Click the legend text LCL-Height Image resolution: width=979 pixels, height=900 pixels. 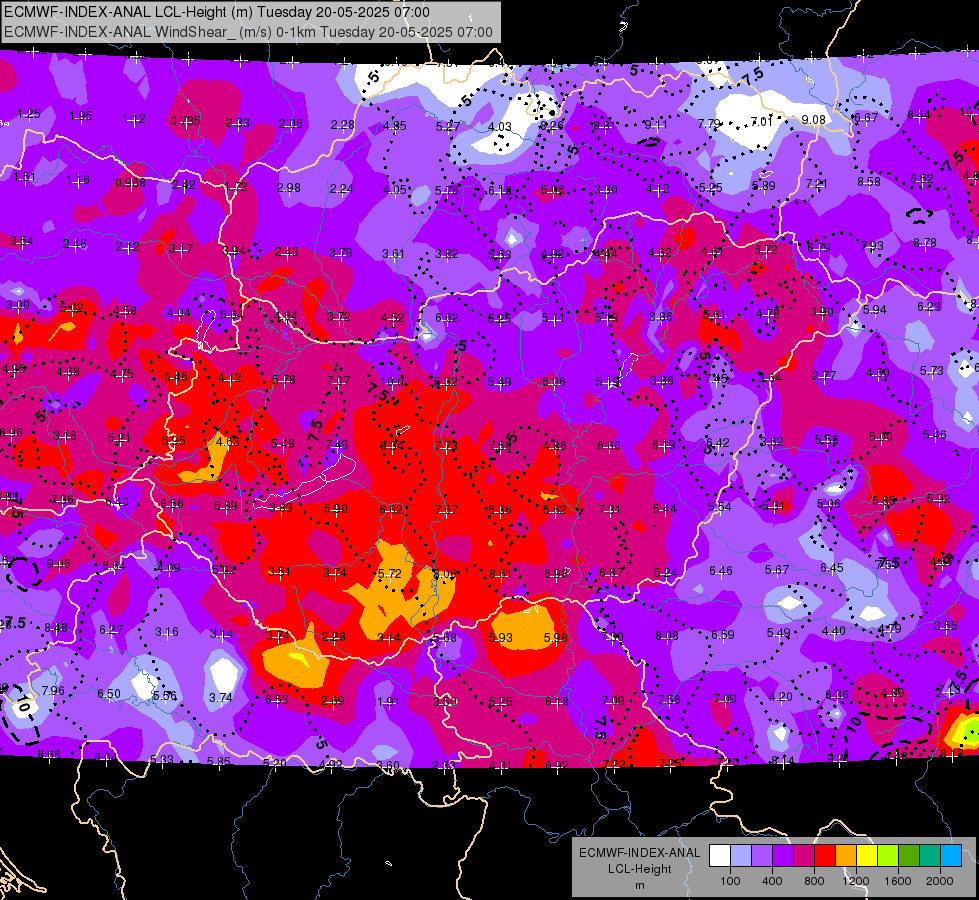[639, 869]
